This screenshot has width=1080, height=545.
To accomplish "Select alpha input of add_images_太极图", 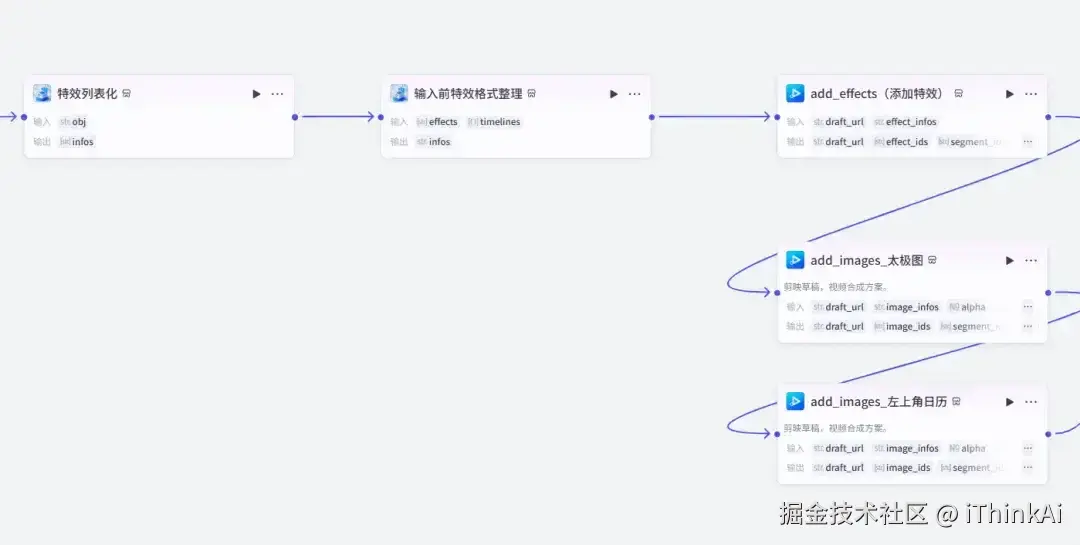I will click(967, 307).
